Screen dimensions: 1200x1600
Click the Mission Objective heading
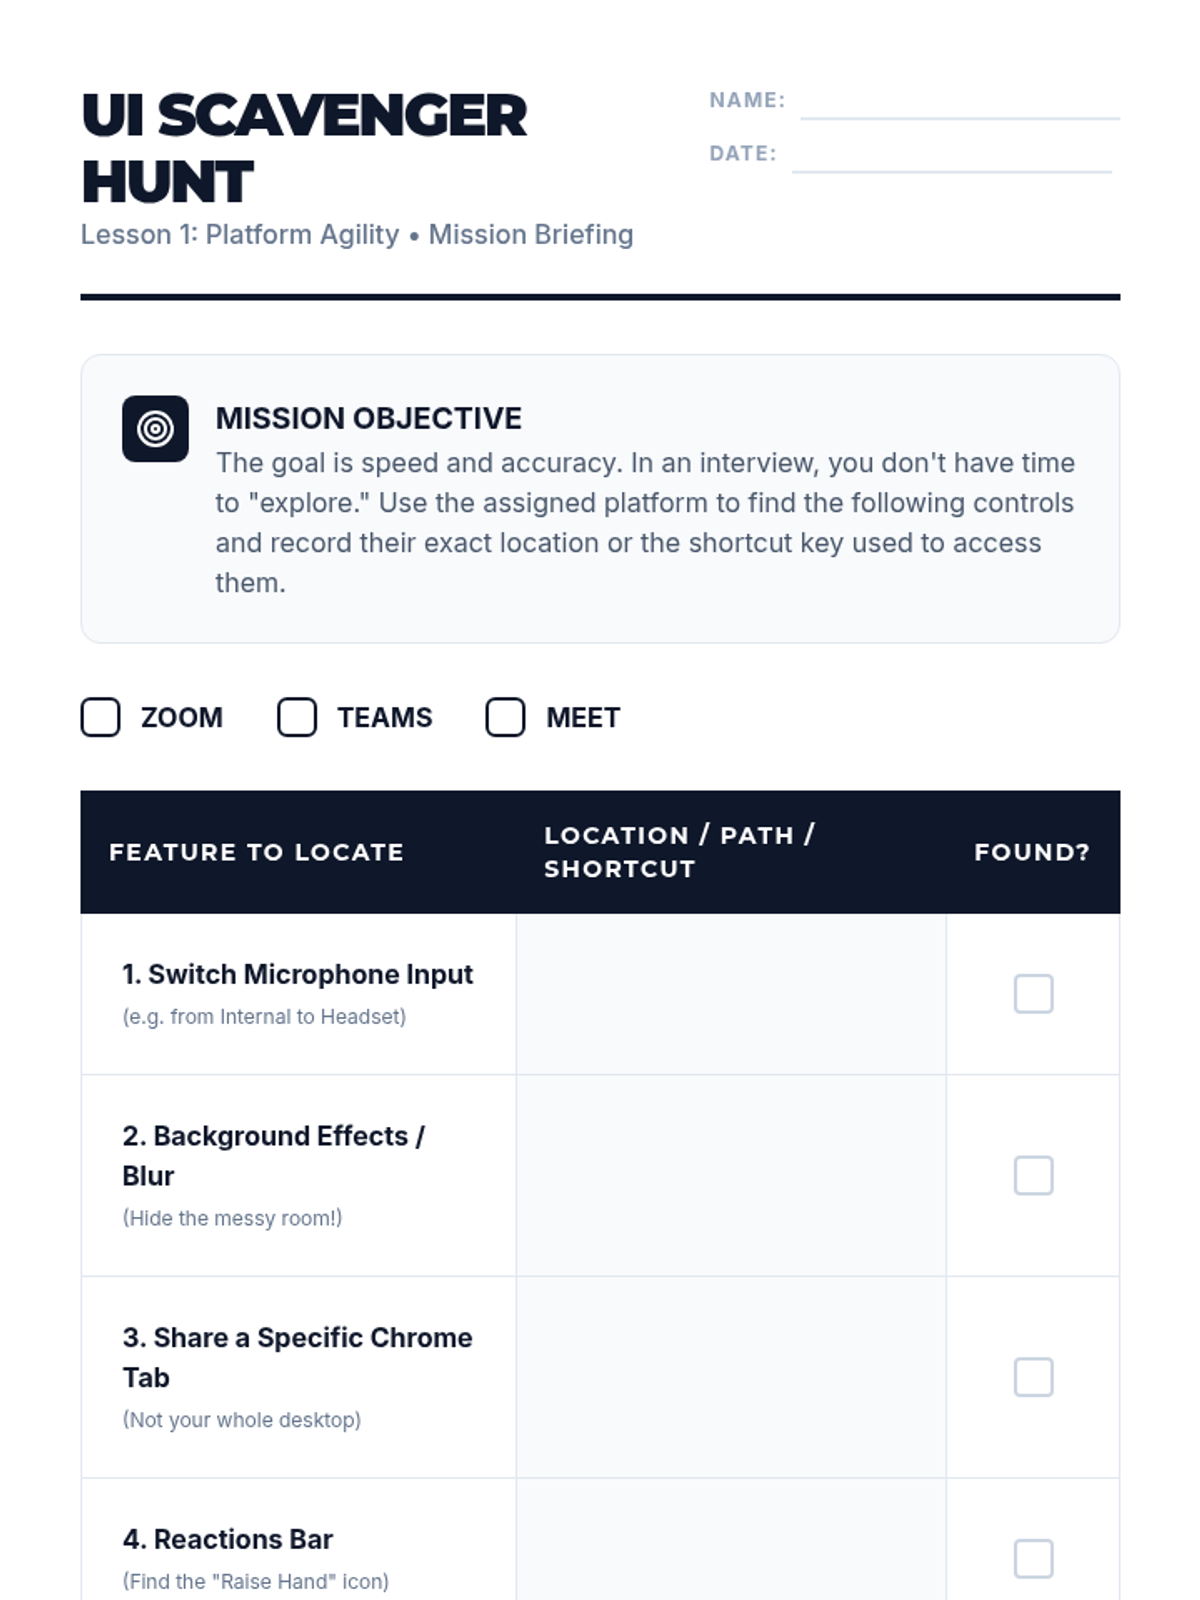pyautogui.click(x=369, y=418)
